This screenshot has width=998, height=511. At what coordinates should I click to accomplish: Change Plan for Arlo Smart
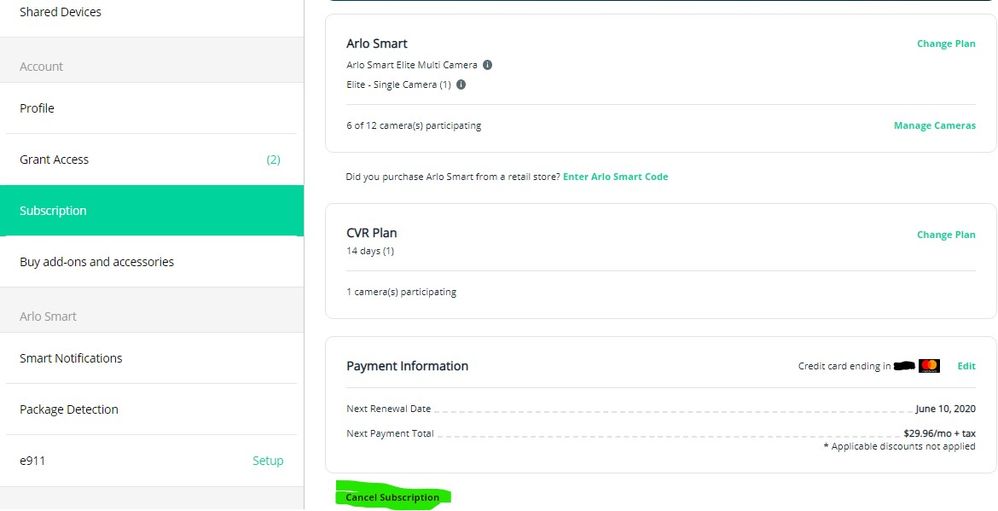946,44
